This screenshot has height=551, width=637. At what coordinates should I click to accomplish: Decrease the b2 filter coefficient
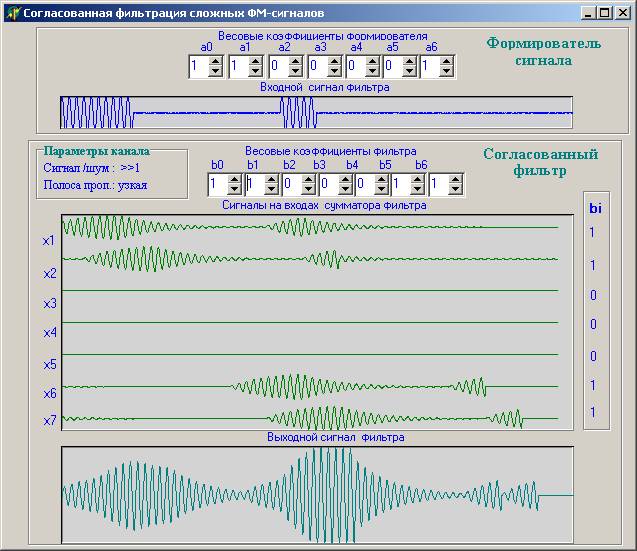[308, 189]
